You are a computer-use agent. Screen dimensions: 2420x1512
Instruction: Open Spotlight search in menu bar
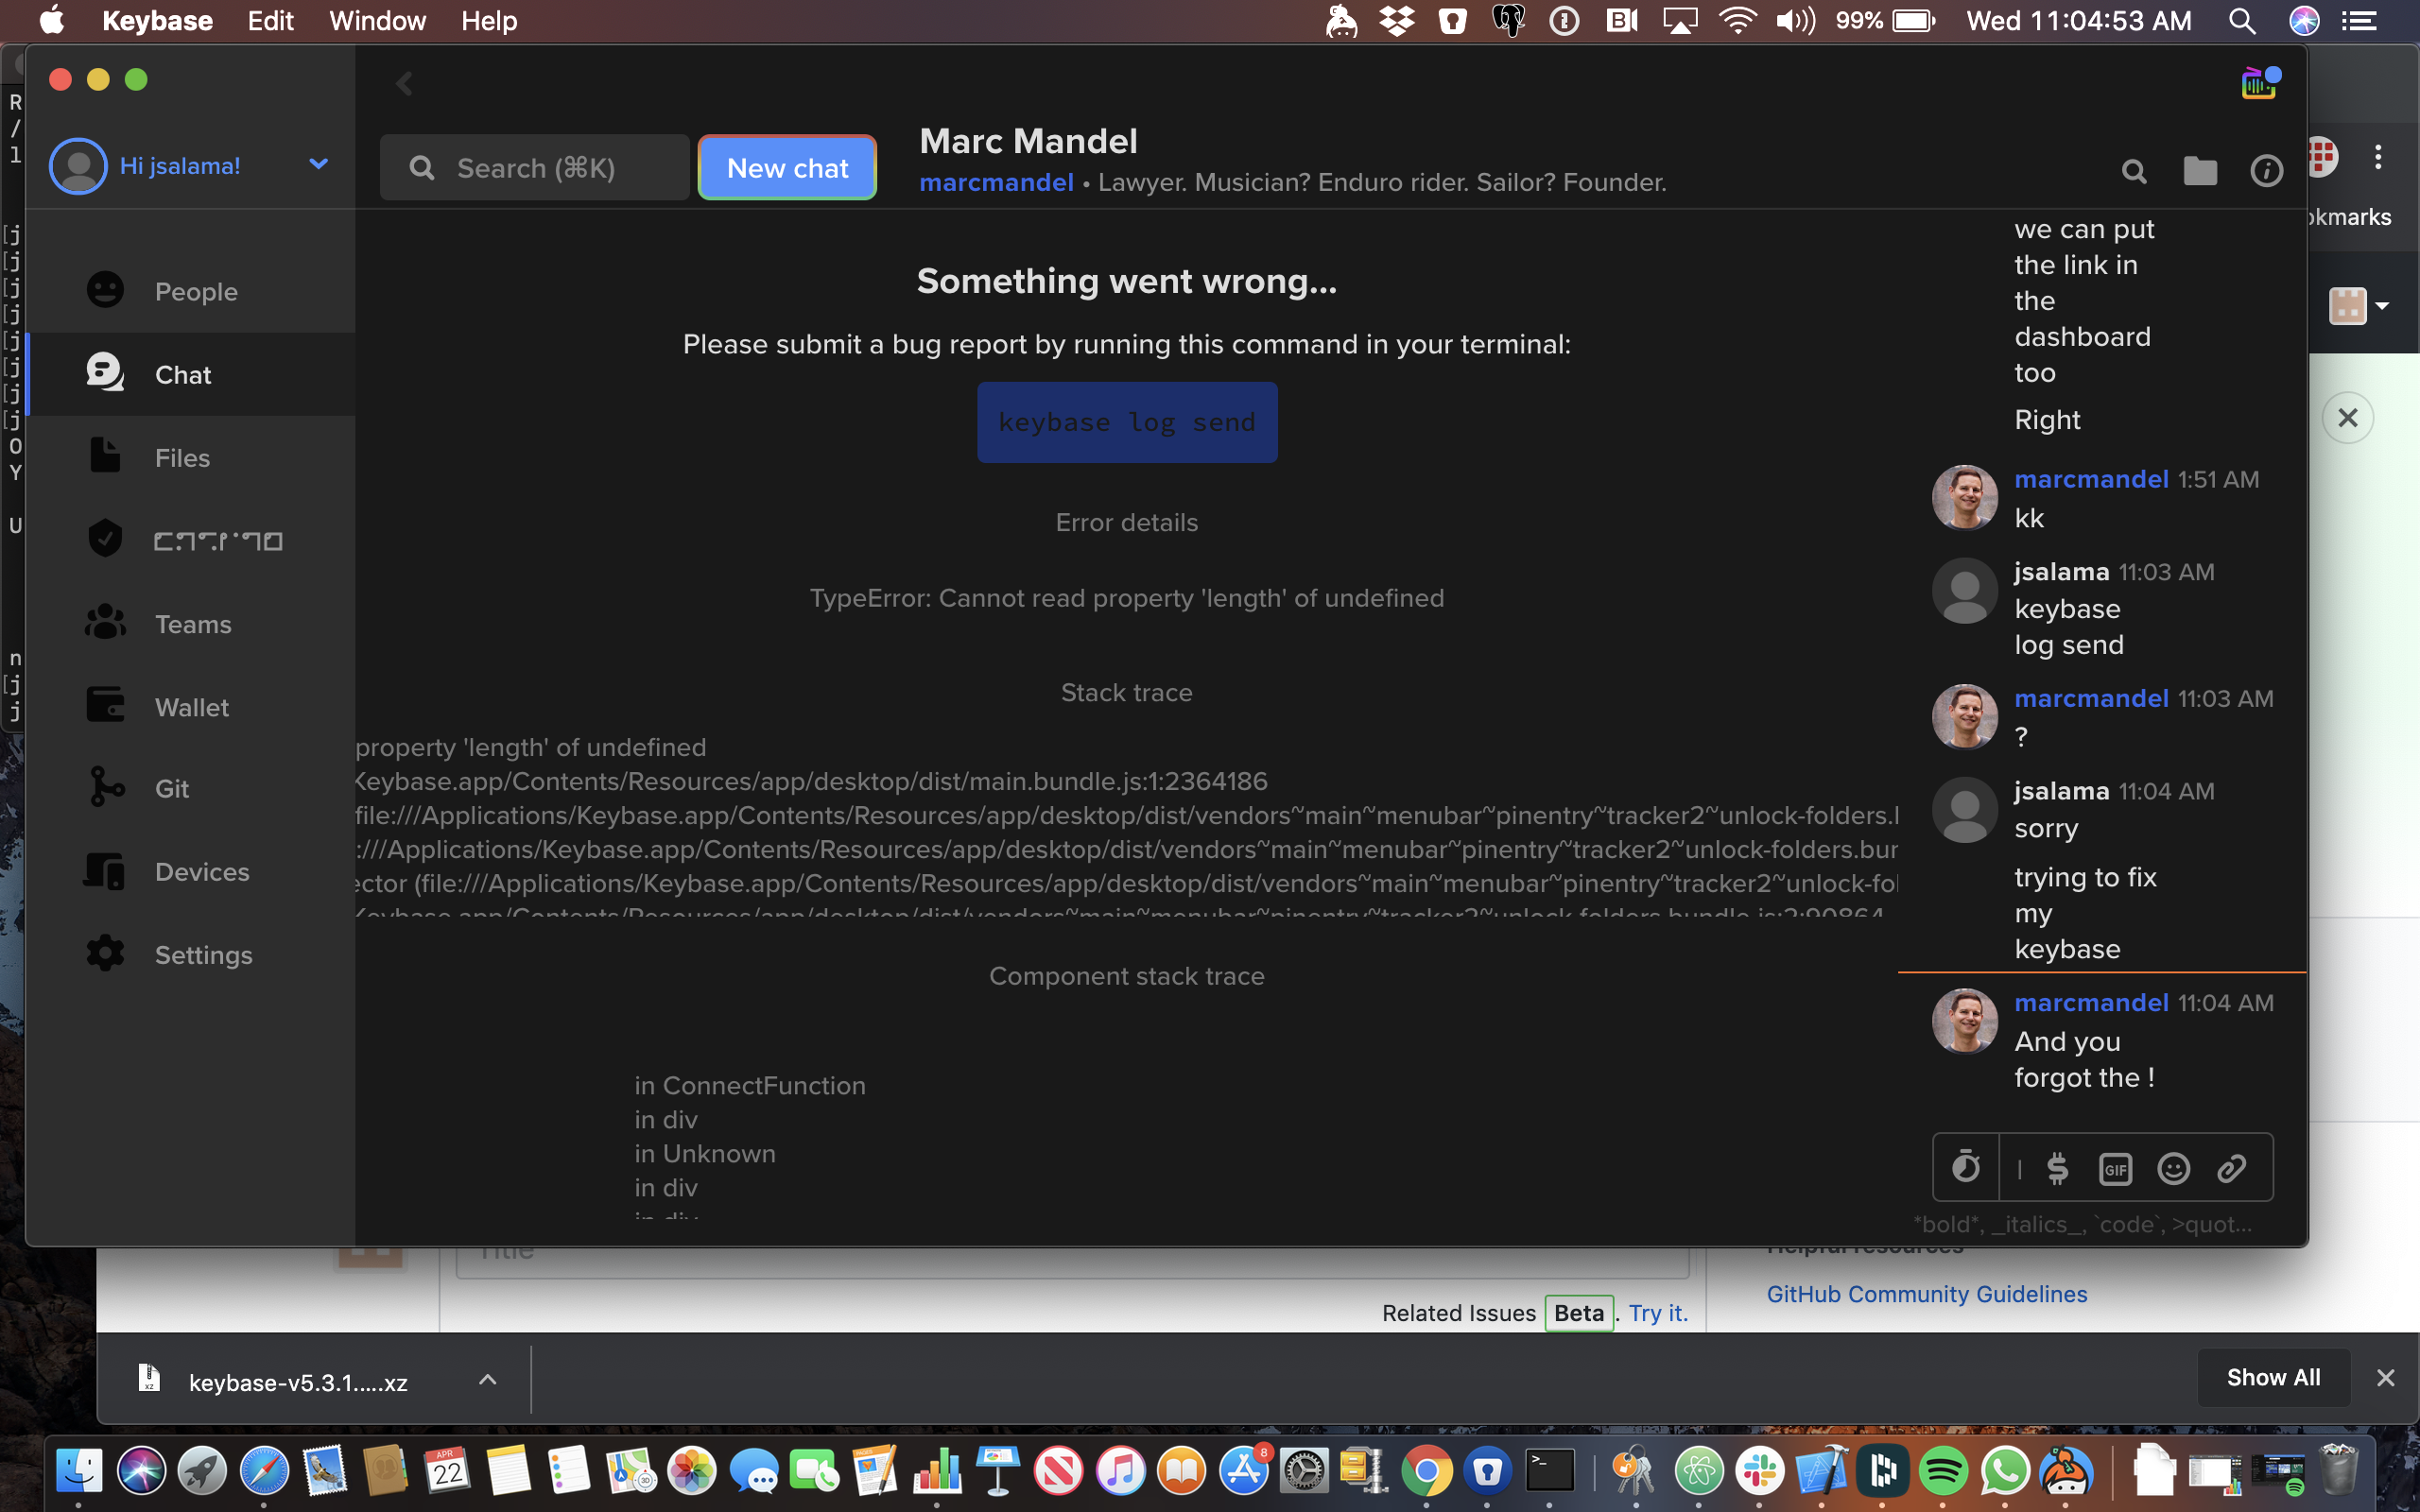(2242, 21)
